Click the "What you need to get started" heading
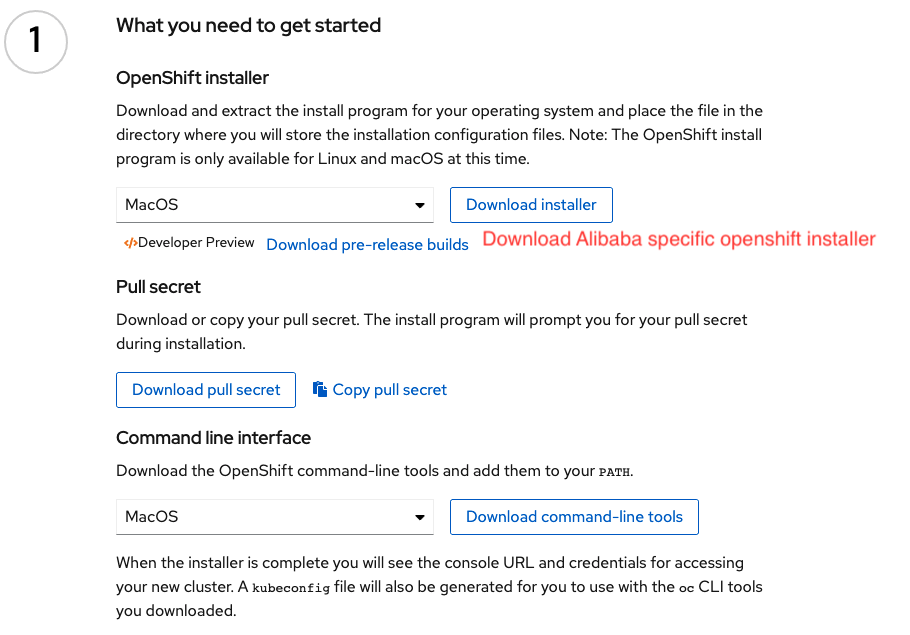 point(248,25)
